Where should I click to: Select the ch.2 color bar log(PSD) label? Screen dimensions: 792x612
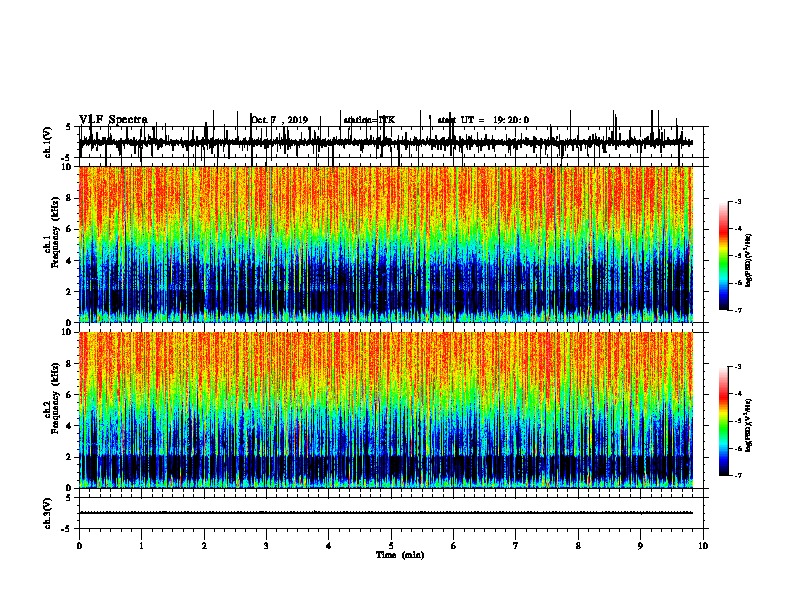748,425
